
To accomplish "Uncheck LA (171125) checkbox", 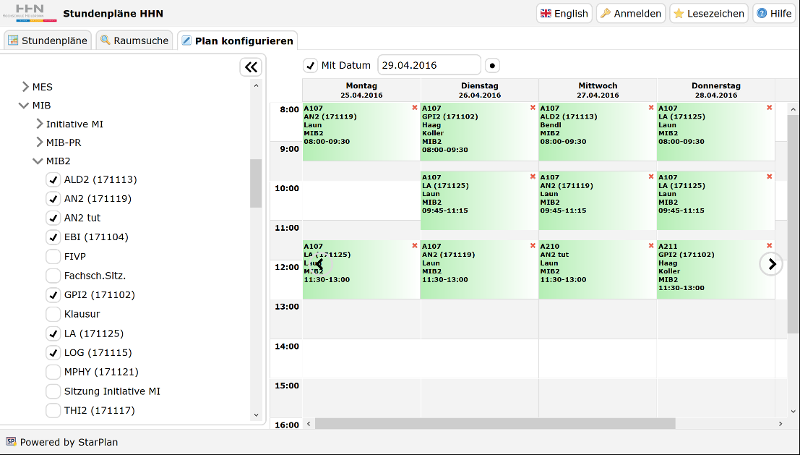I will 53,334.
